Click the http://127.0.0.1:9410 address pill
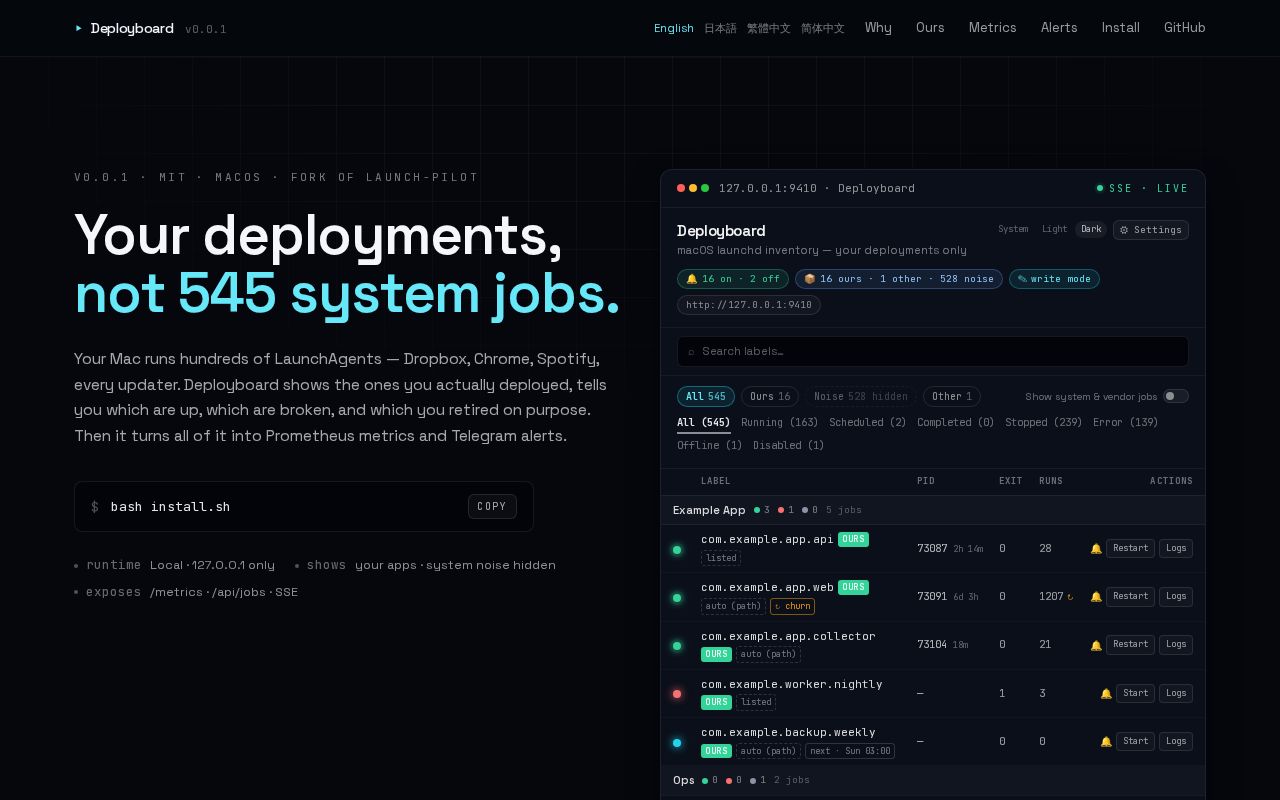The width and height of the screenshot is (1280, 800). pyautogui.click(x=749, y=305)
